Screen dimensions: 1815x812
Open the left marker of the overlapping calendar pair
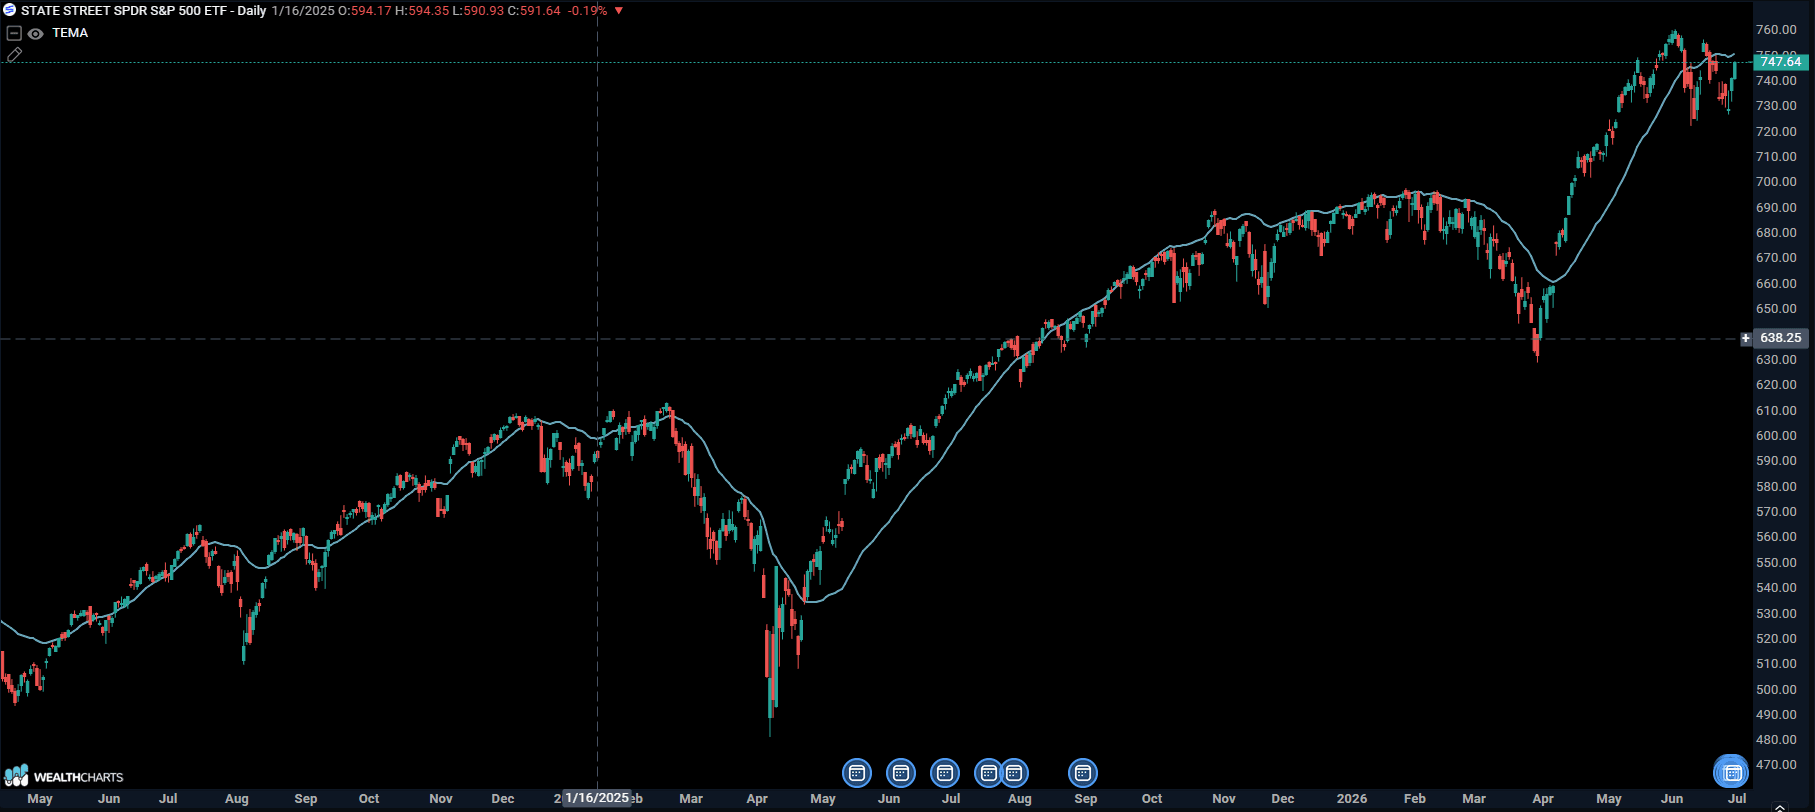[988, 773]
